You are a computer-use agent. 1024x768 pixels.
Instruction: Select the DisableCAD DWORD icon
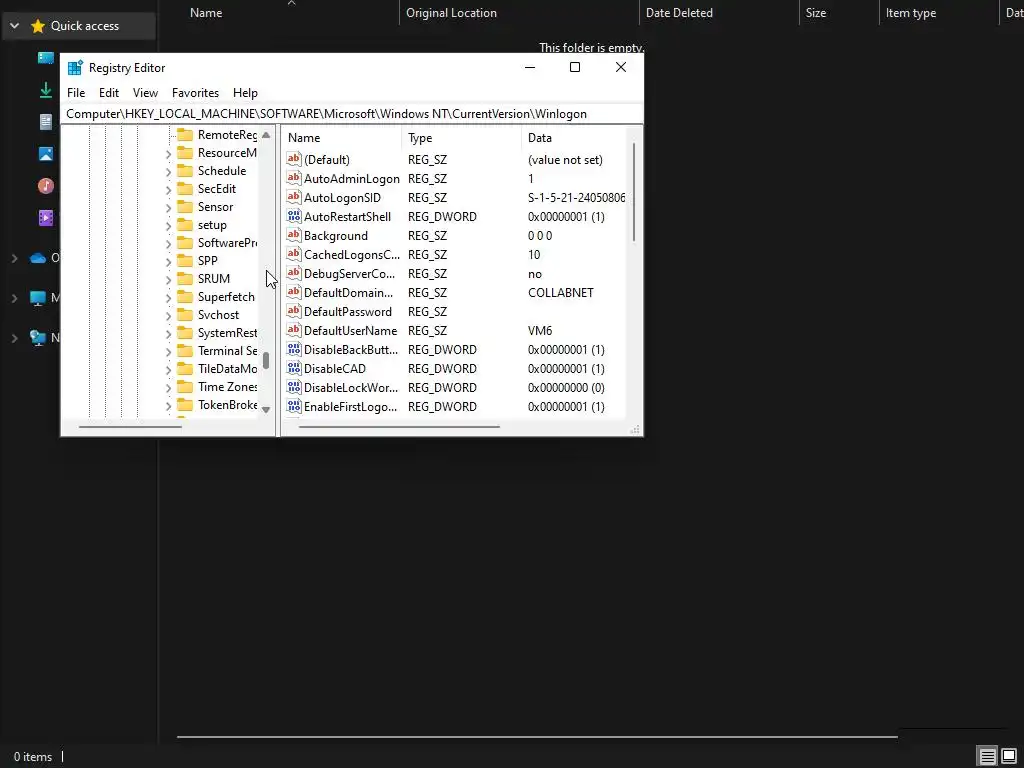point(294,368)
